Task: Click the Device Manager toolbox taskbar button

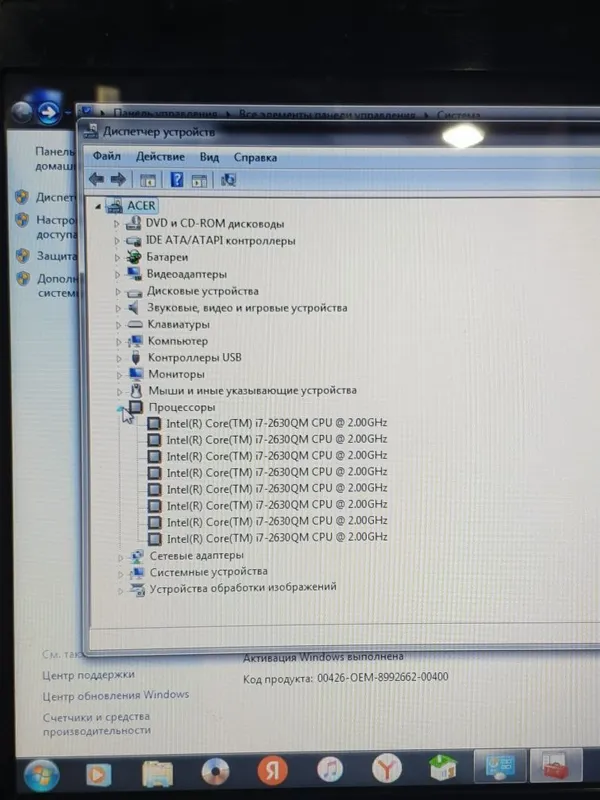Action: [x=556, y=765]
